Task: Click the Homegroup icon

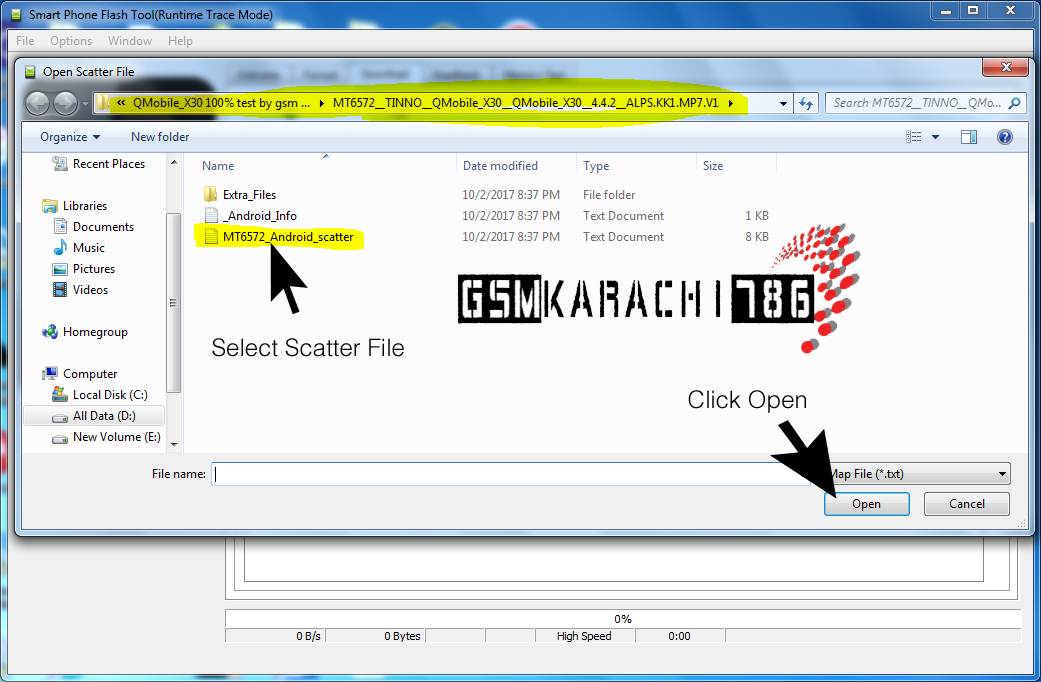Action: coord(50,332)
